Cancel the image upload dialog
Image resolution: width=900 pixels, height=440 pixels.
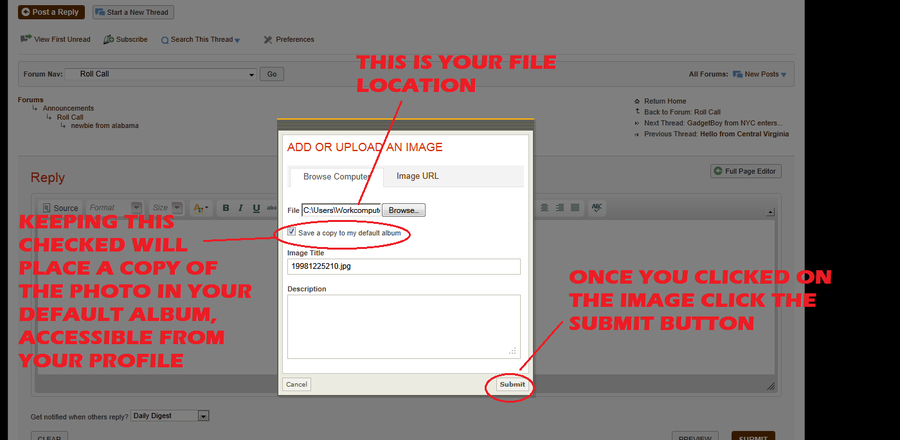tap(296, 384)
